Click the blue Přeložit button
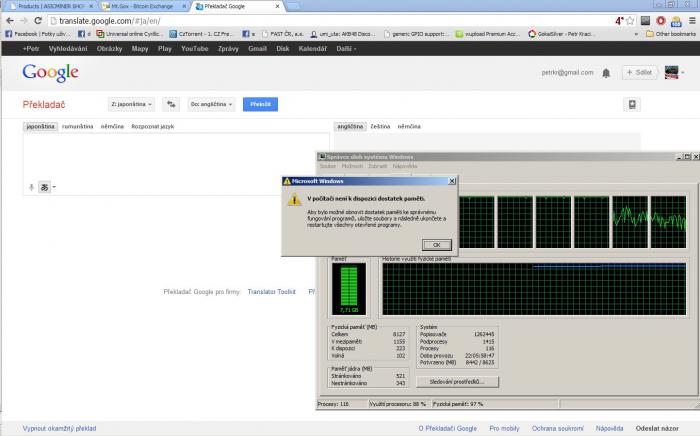 260,104
